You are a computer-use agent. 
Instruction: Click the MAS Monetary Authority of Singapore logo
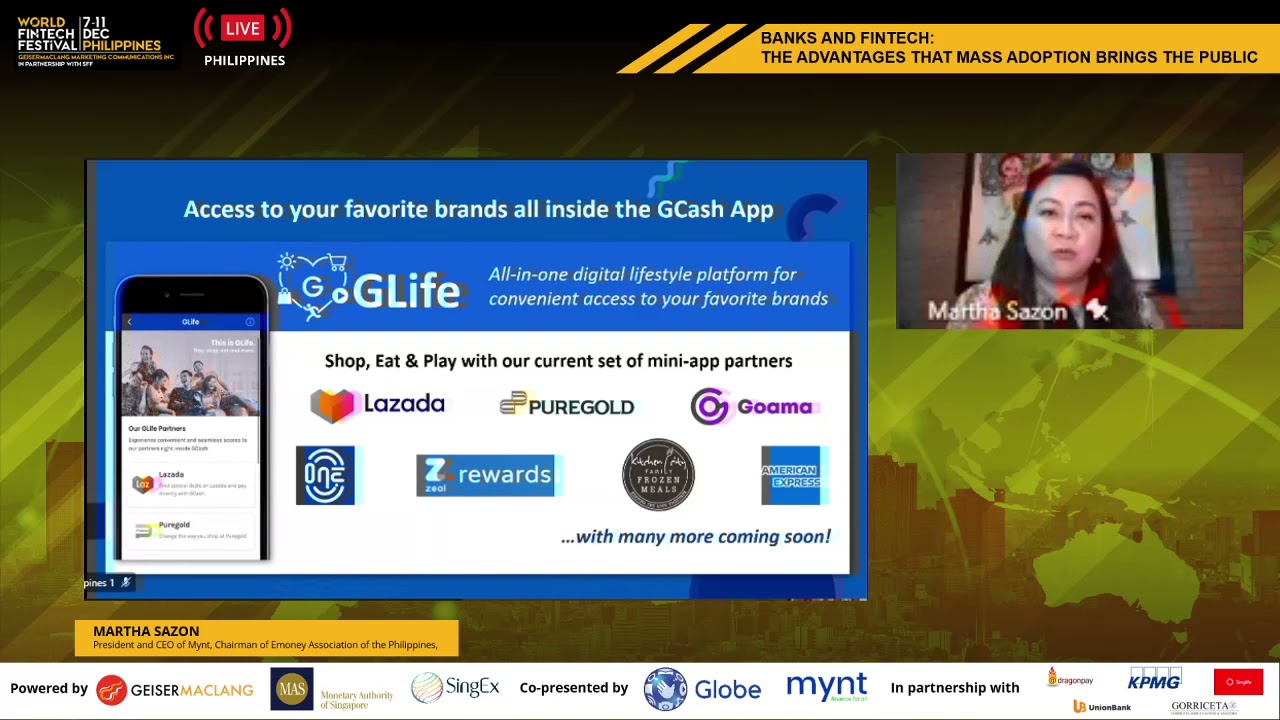(x=332, y=690)
